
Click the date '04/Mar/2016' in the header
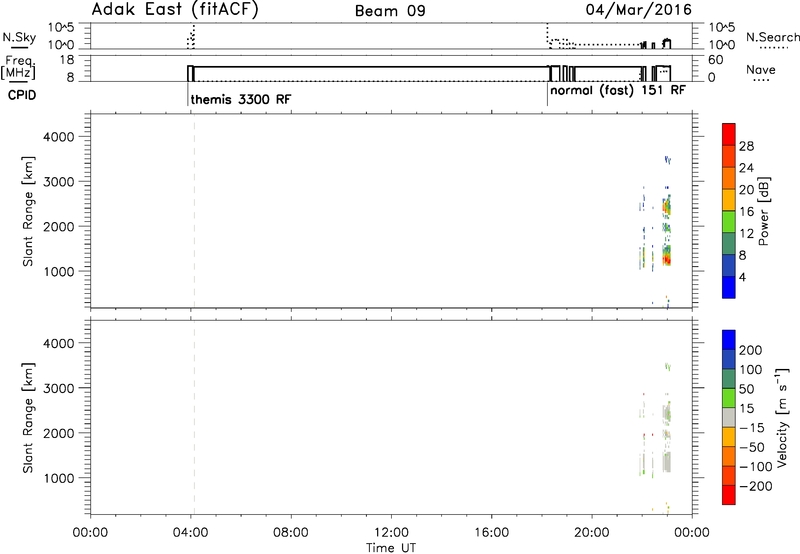tap(639, 10)
